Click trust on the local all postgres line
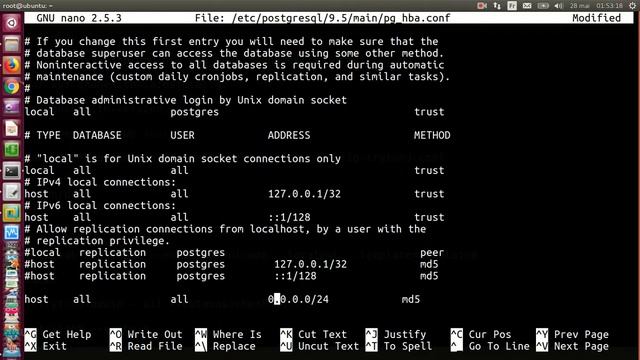 click(429, 112)
